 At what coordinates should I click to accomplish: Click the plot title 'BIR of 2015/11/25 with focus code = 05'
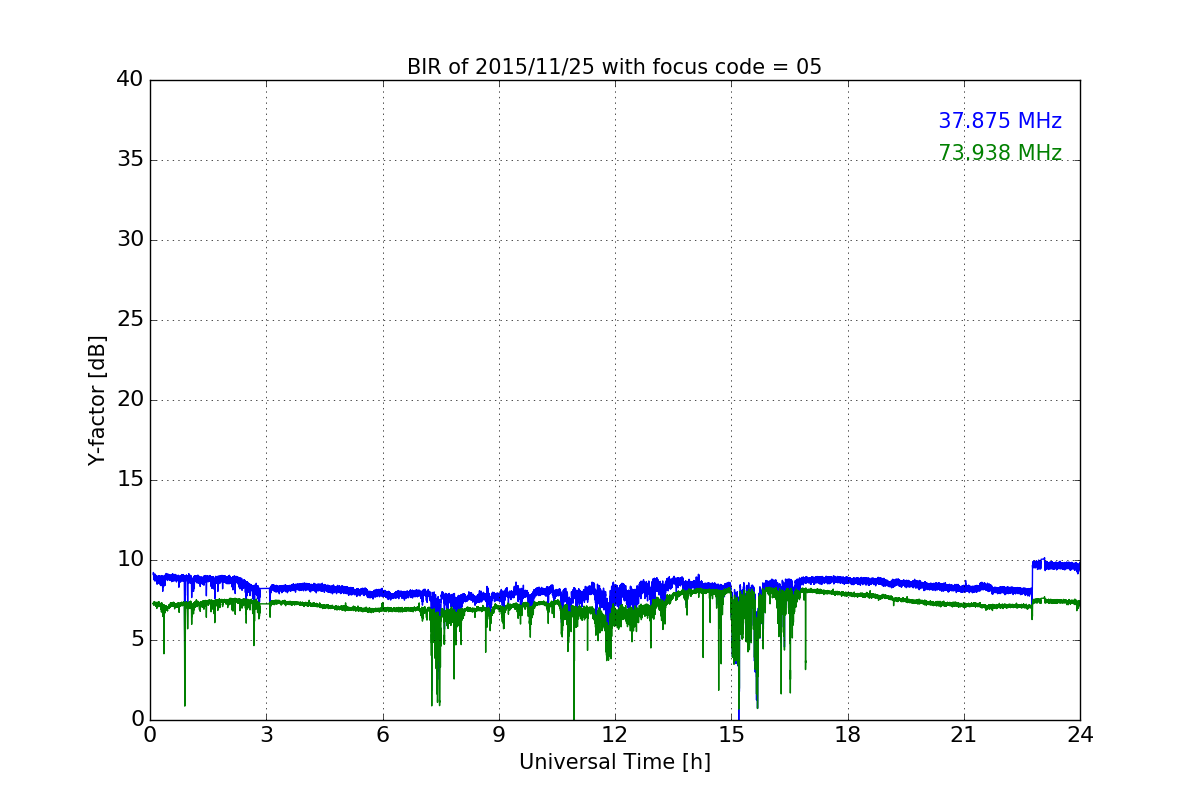(614, 67)
